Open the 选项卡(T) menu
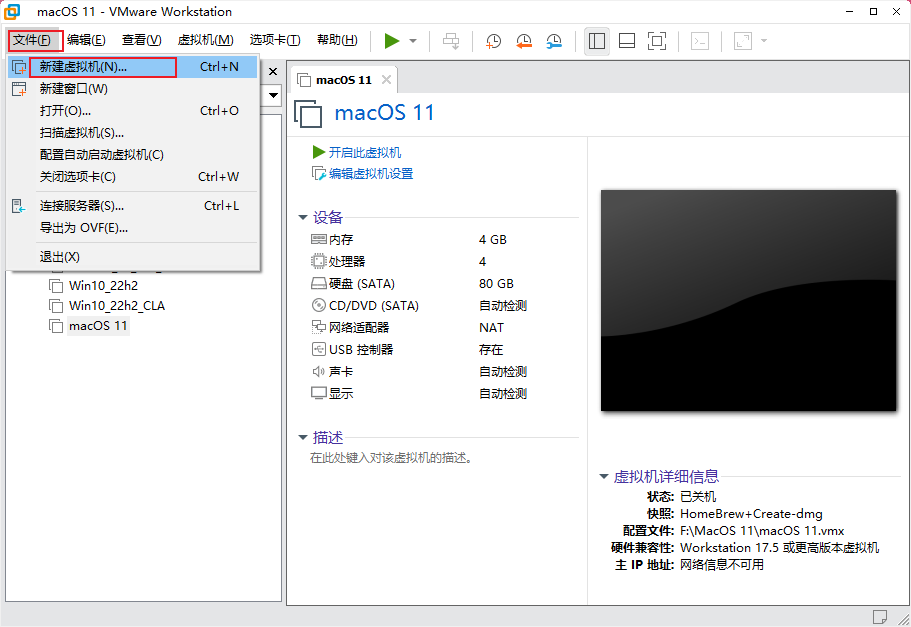 275,40
